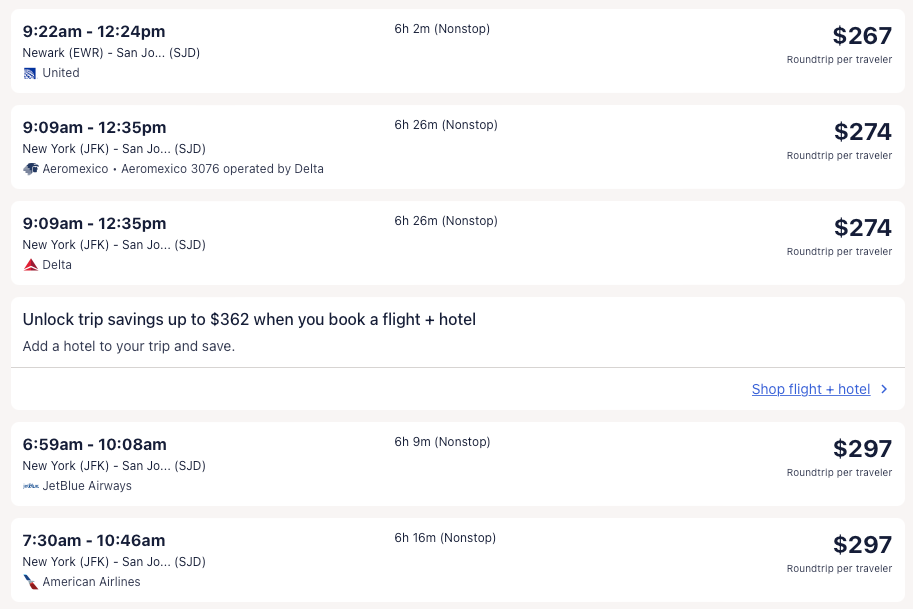The height and width of the screenshot is (609, 913).
Task: Click the Add a hotel to your trip text
Action: point(128,347)
